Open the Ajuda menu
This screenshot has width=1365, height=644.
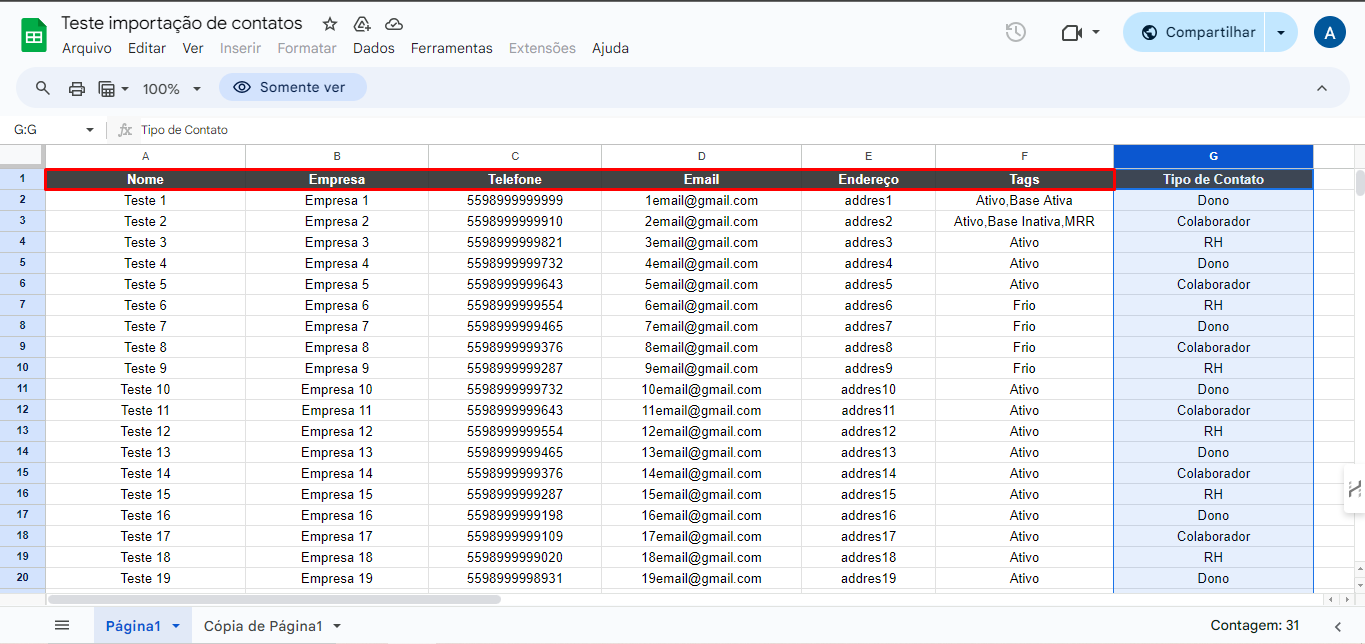click(610, 48)
